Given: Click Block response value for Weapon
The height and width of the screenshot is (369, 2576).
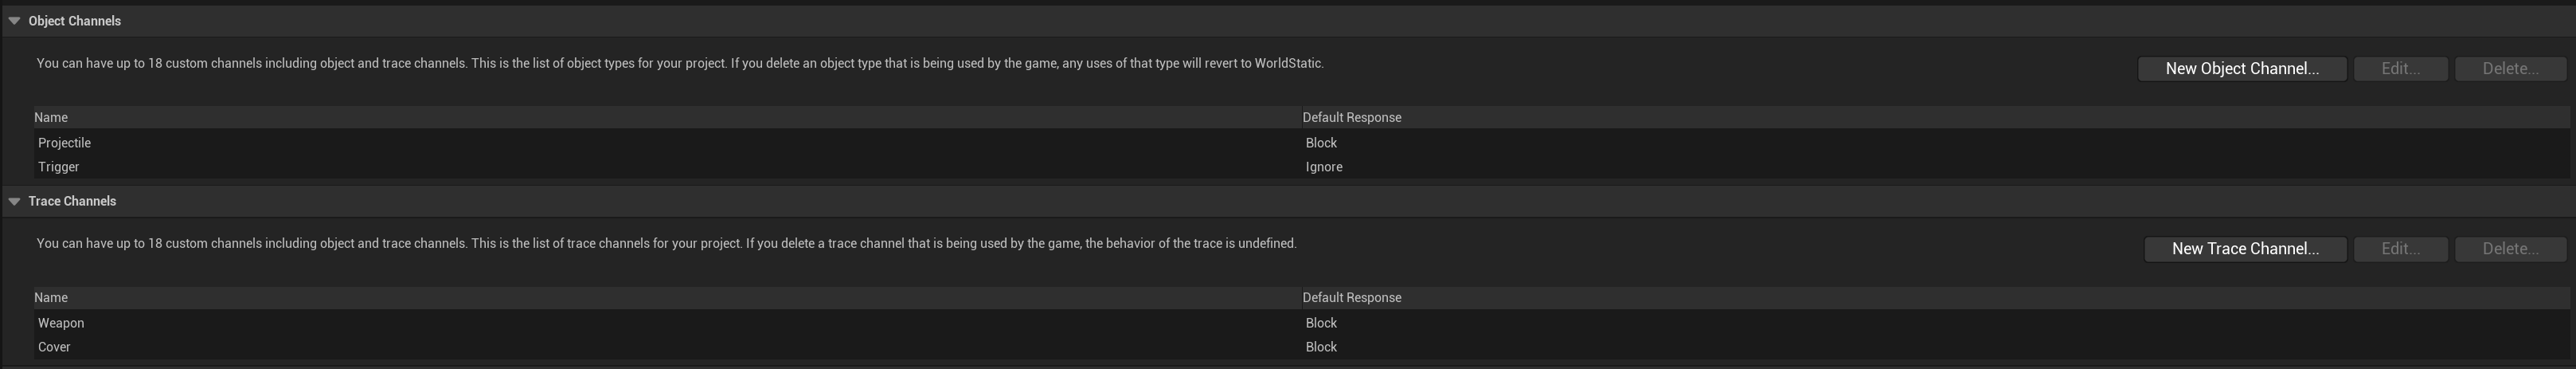Looking at the screenshot, I should (x=1321, y=323).
